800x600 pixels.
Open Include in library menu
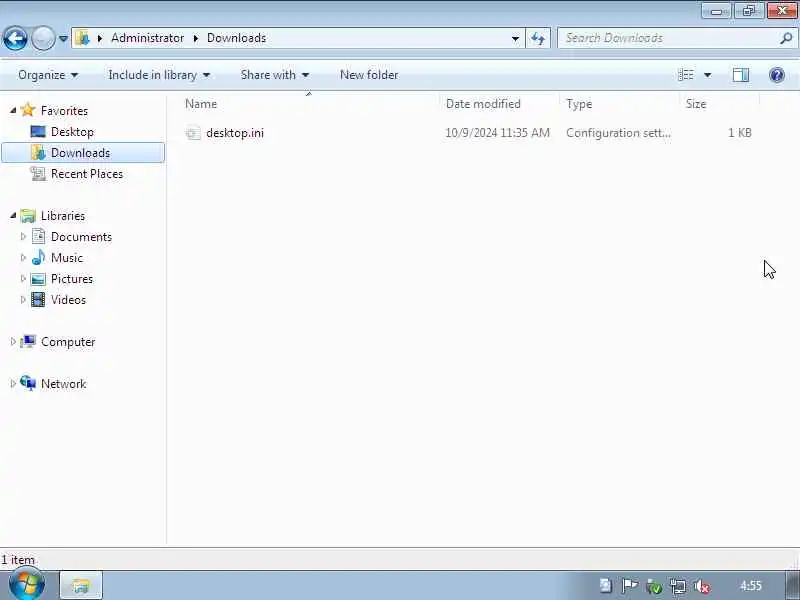pyautogui.click(x=159, y=75)
